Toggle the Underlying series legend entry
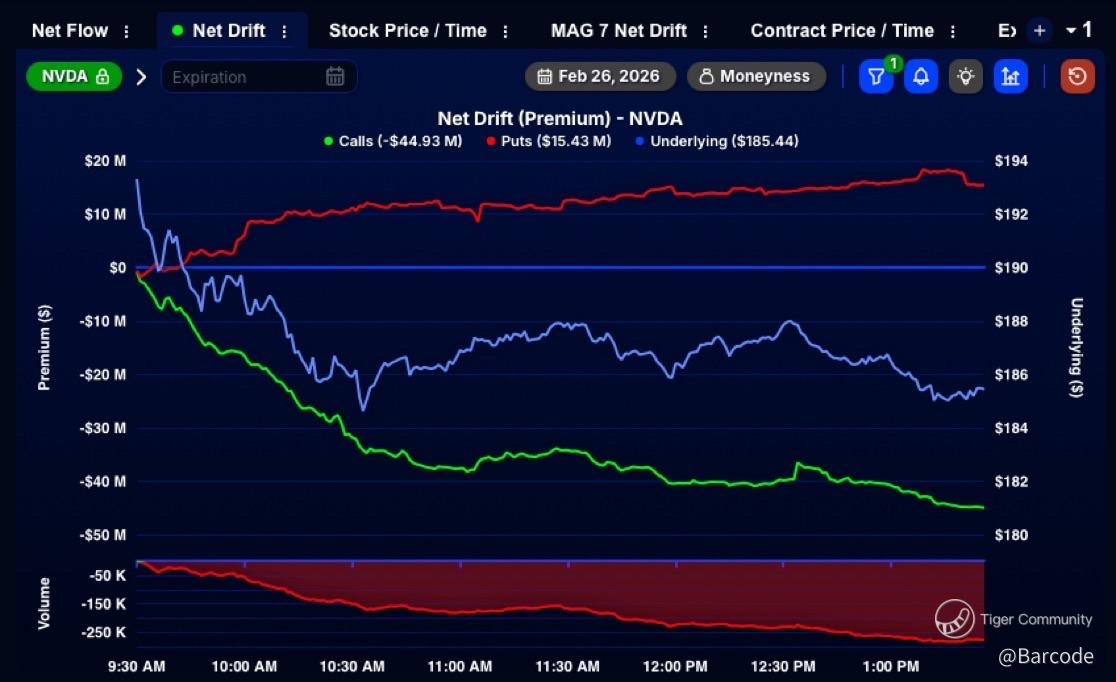 coord(717,141)
